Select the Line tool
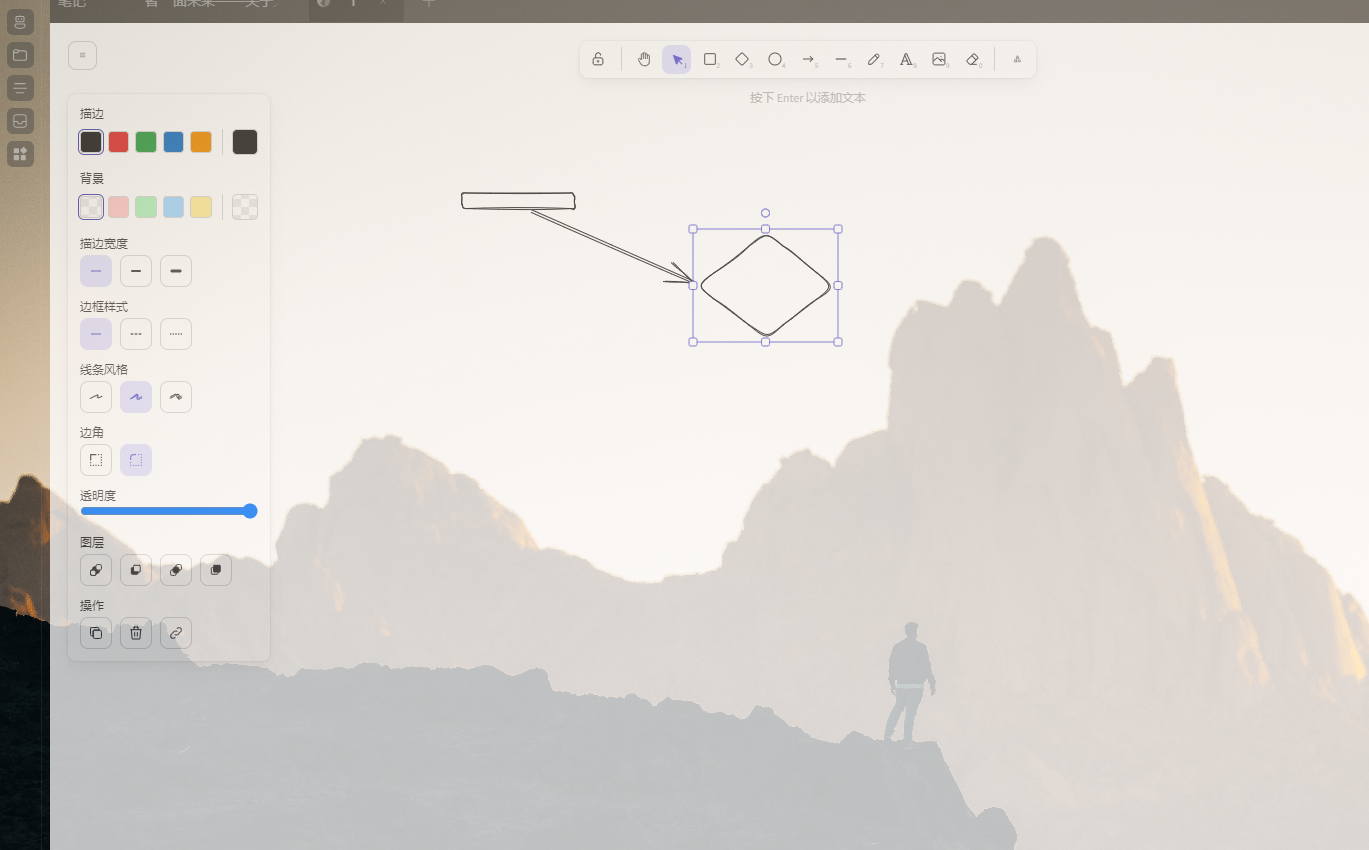The image size is (1369, 850). pos(841,60)
